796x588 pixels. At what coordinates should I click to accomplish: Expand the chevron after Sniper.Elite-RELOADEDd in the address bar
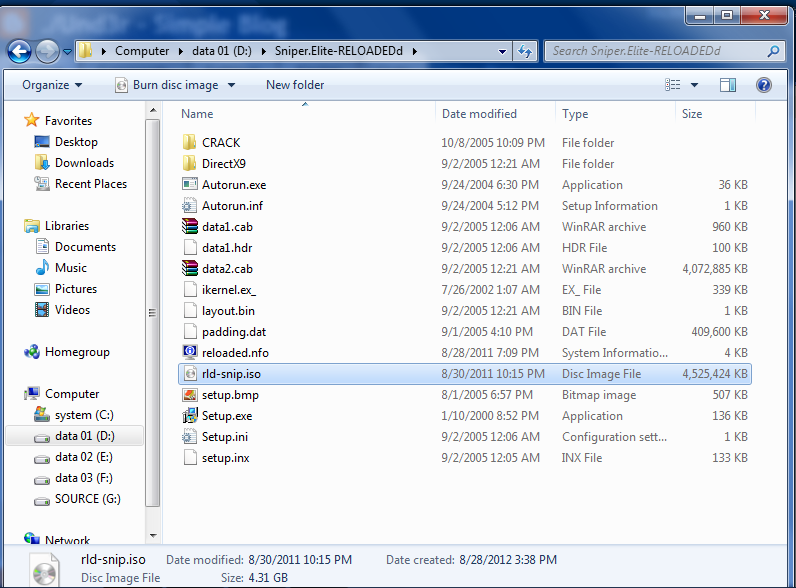coord(415,51)
